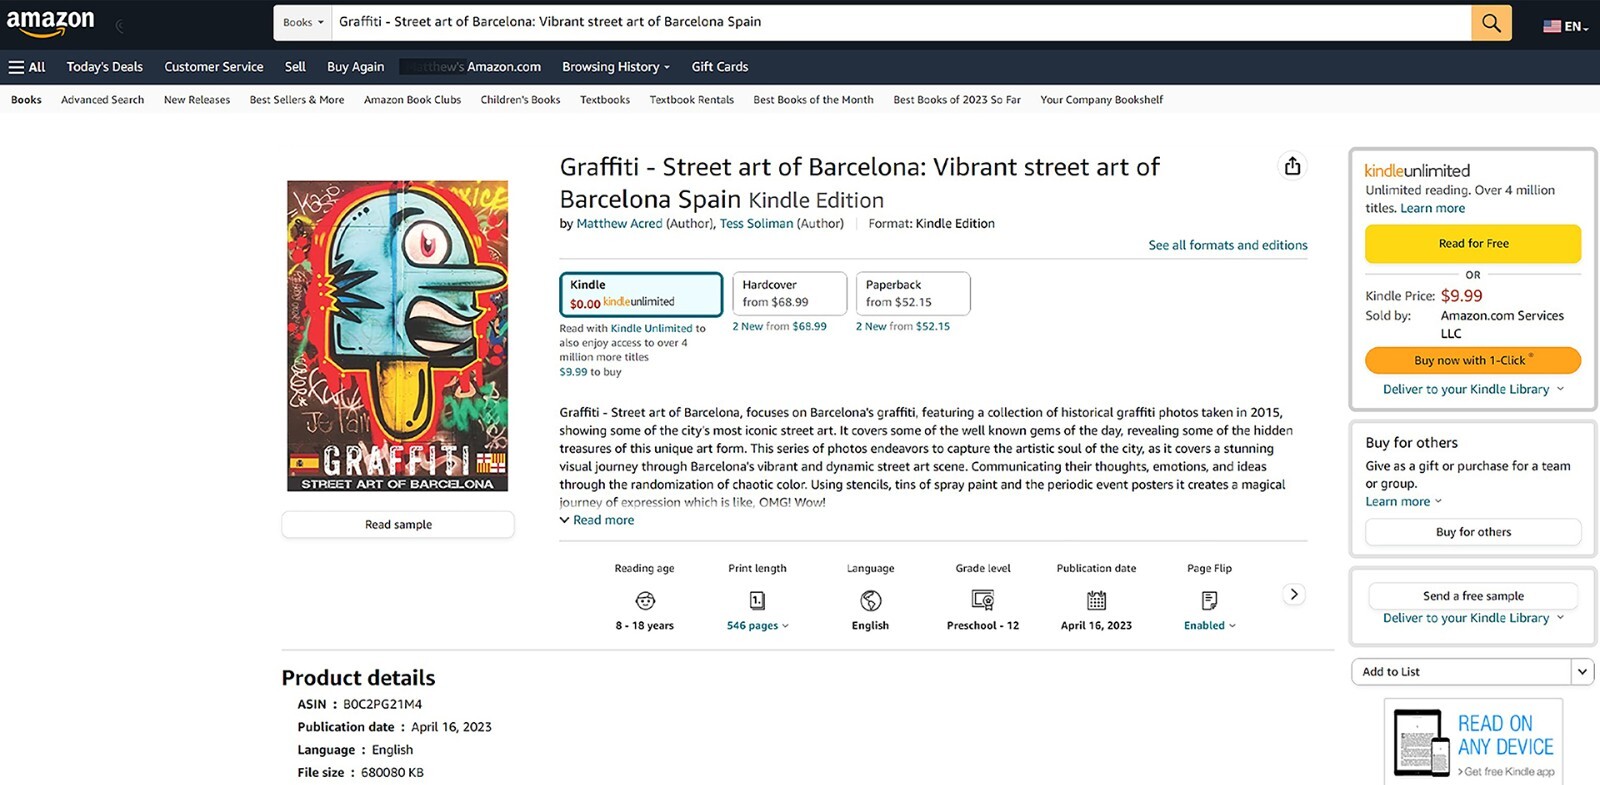This screenshot has width=1600, height=785.
Task: Click the Language globe icon
Action: tap(870, 600)
